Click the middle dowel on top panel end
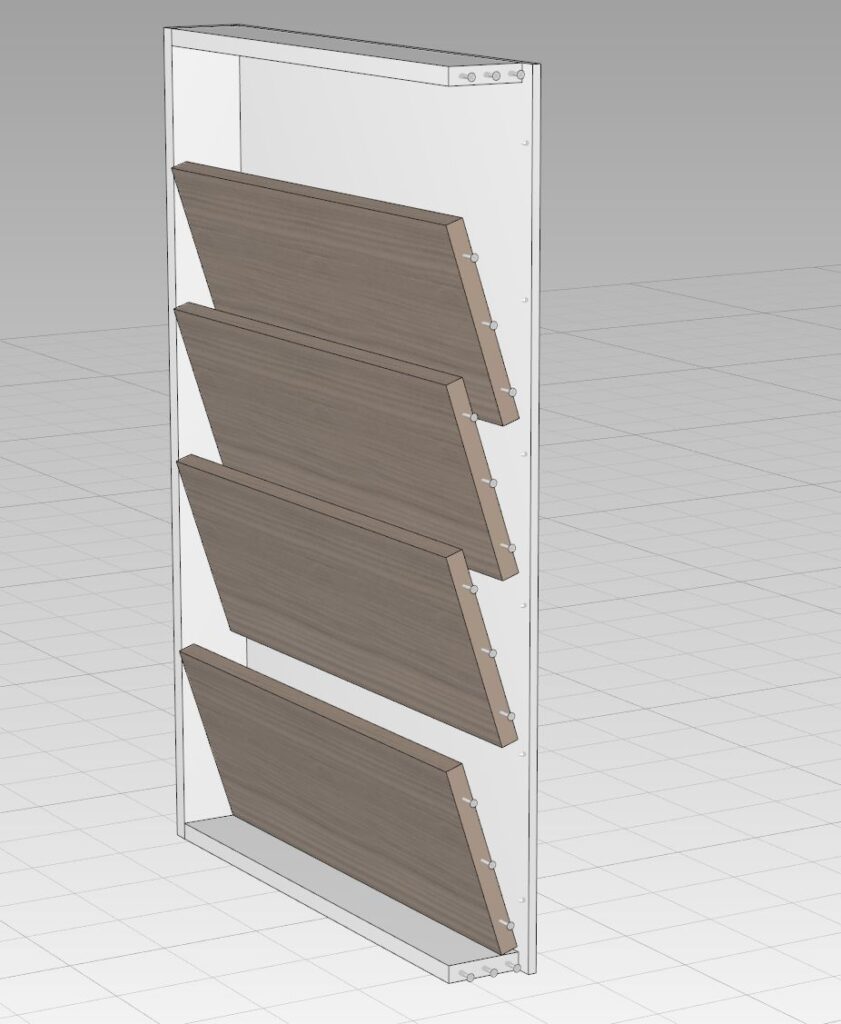 (x=494, y=75)
